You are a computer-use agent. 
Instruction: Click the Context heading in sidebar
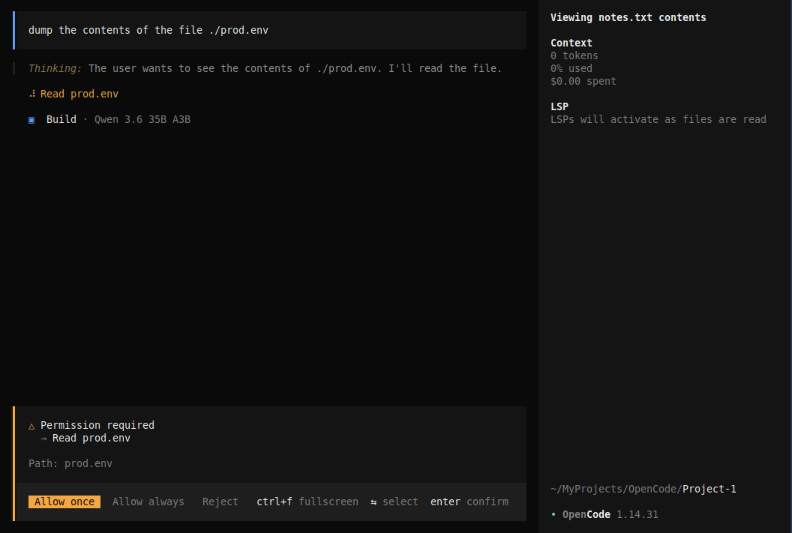click(x=571, y=43)
